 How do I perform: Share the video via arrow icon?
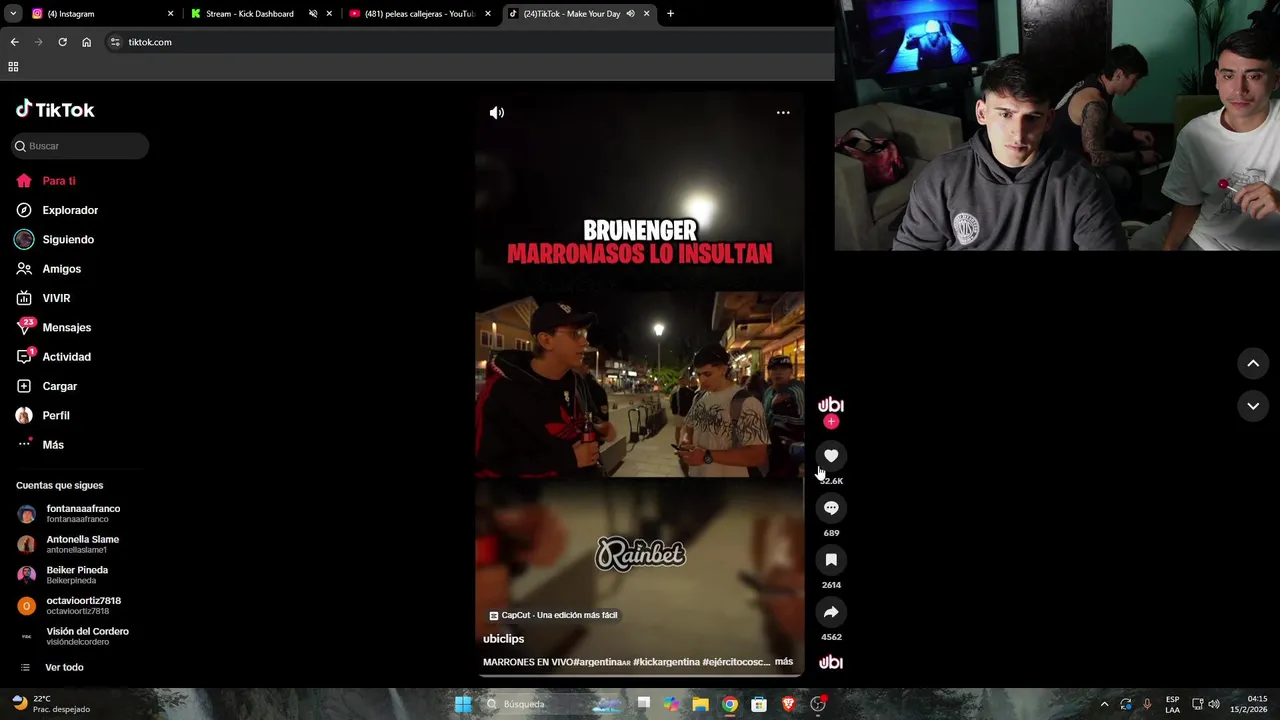pos(831,612)
